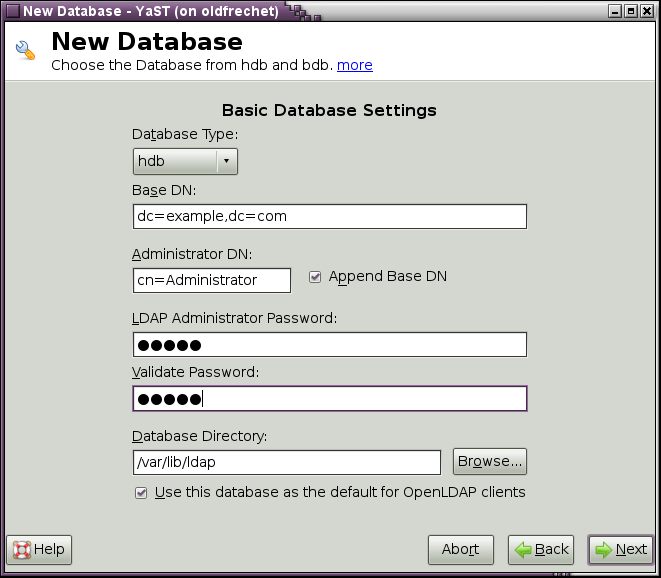
Task: Expand the Database Type hdb dropdown
Action: coord(185,161)
